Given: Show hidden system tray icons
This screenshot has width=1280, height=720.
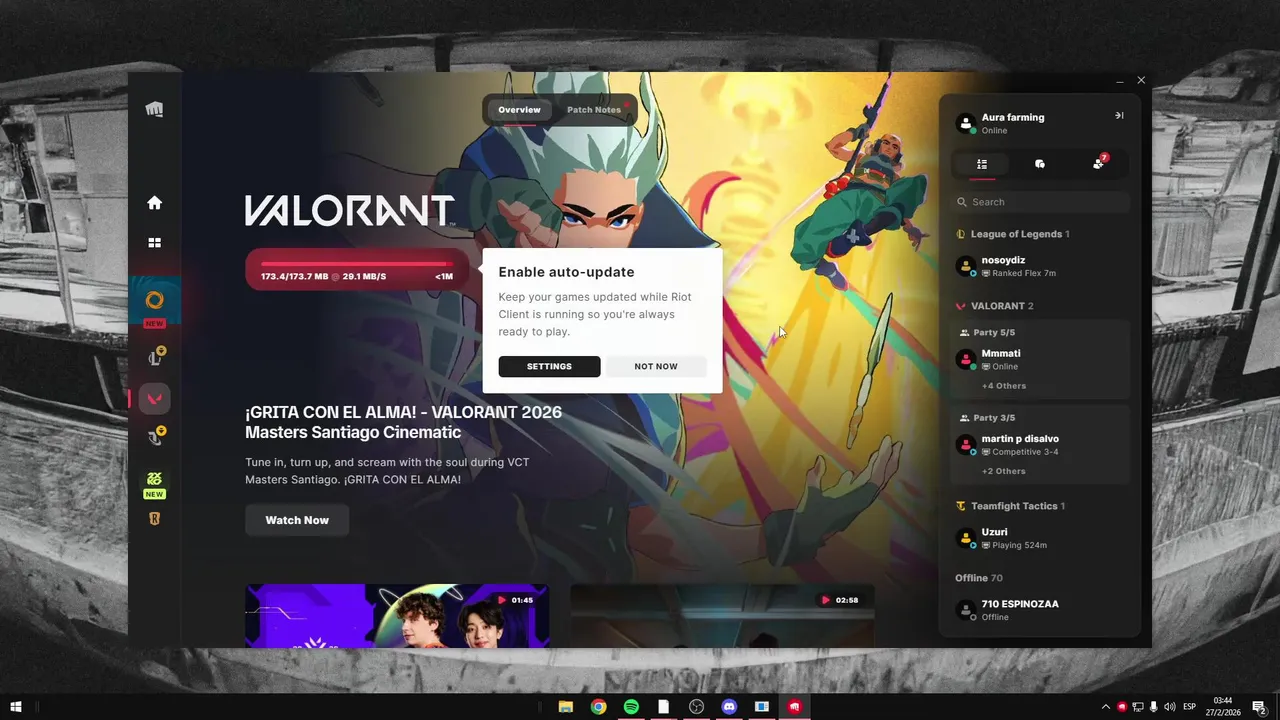Looking at the screenshot, I should click(x=1106, y=707).
